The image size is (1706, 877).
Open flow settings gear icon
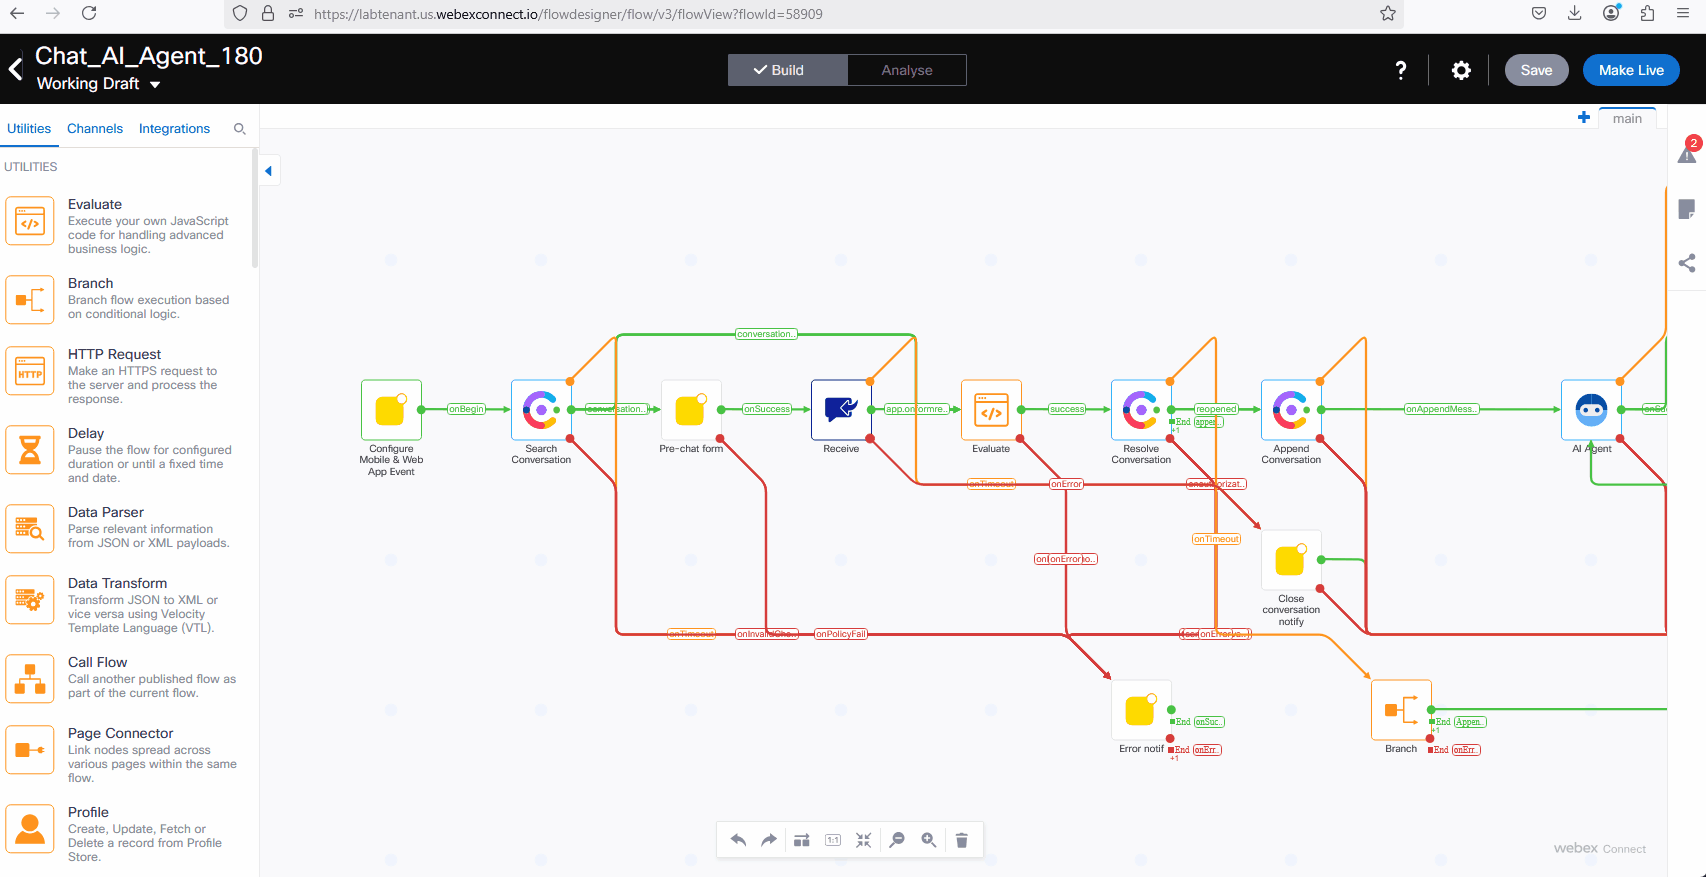click(1461, 70)
